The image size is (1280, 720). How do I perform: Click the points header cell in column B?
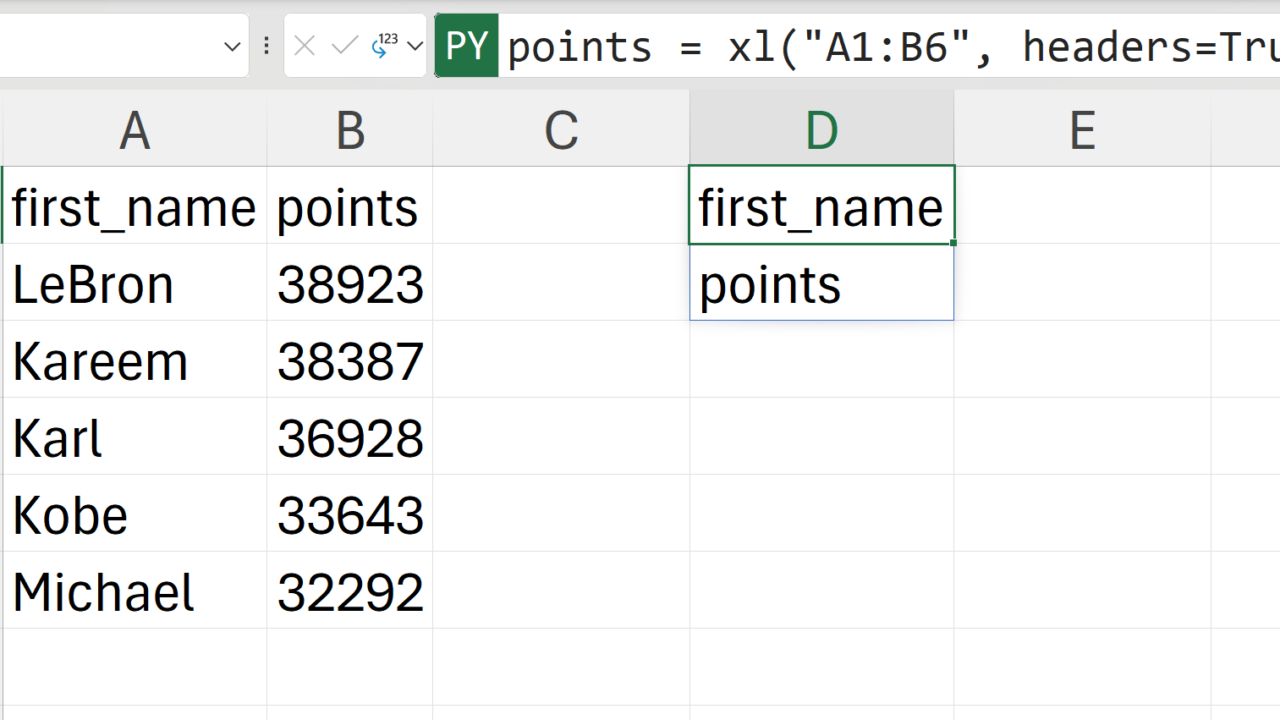coord(350,207)
